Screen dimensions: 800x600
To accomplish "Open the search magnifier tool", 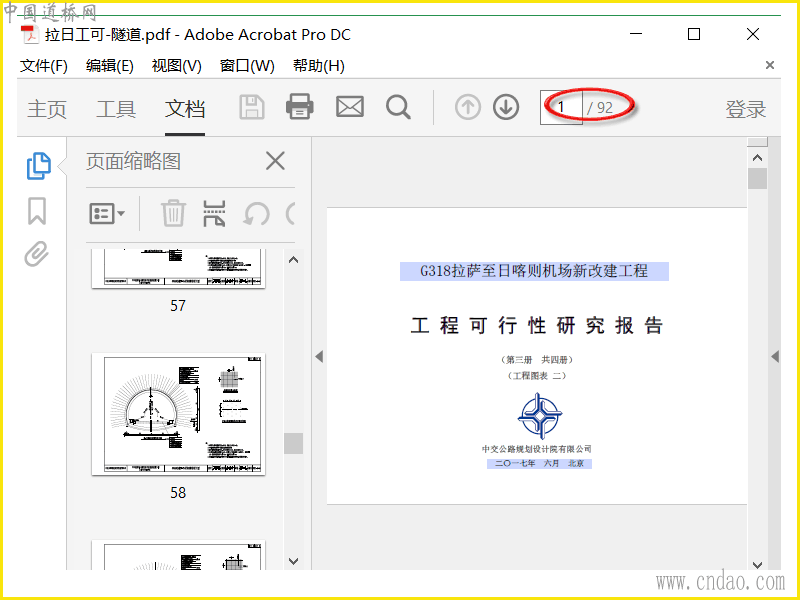I will pos(398,107).
